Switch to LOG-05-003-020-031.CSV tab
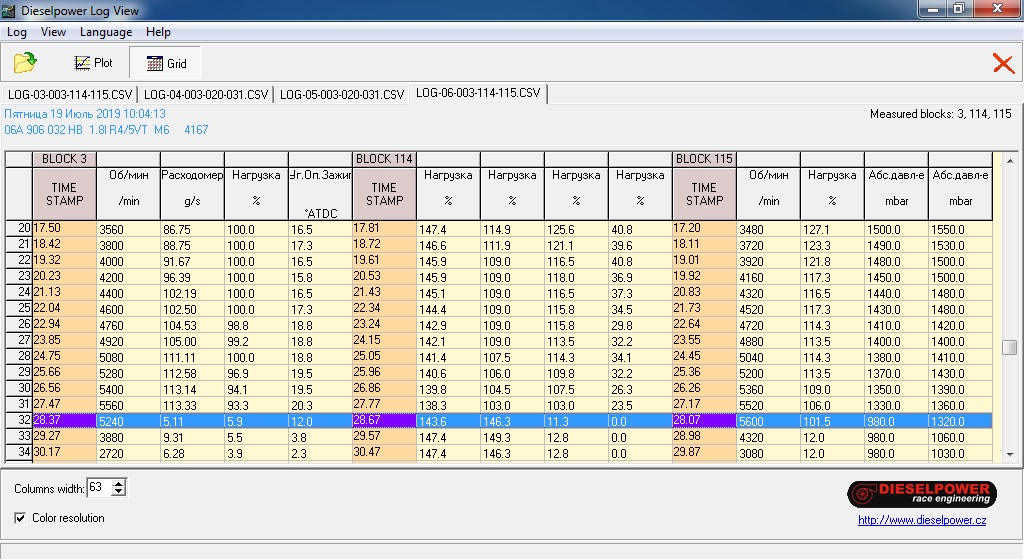The height and width of the screenshot is (560, 1024). [342, 95]
